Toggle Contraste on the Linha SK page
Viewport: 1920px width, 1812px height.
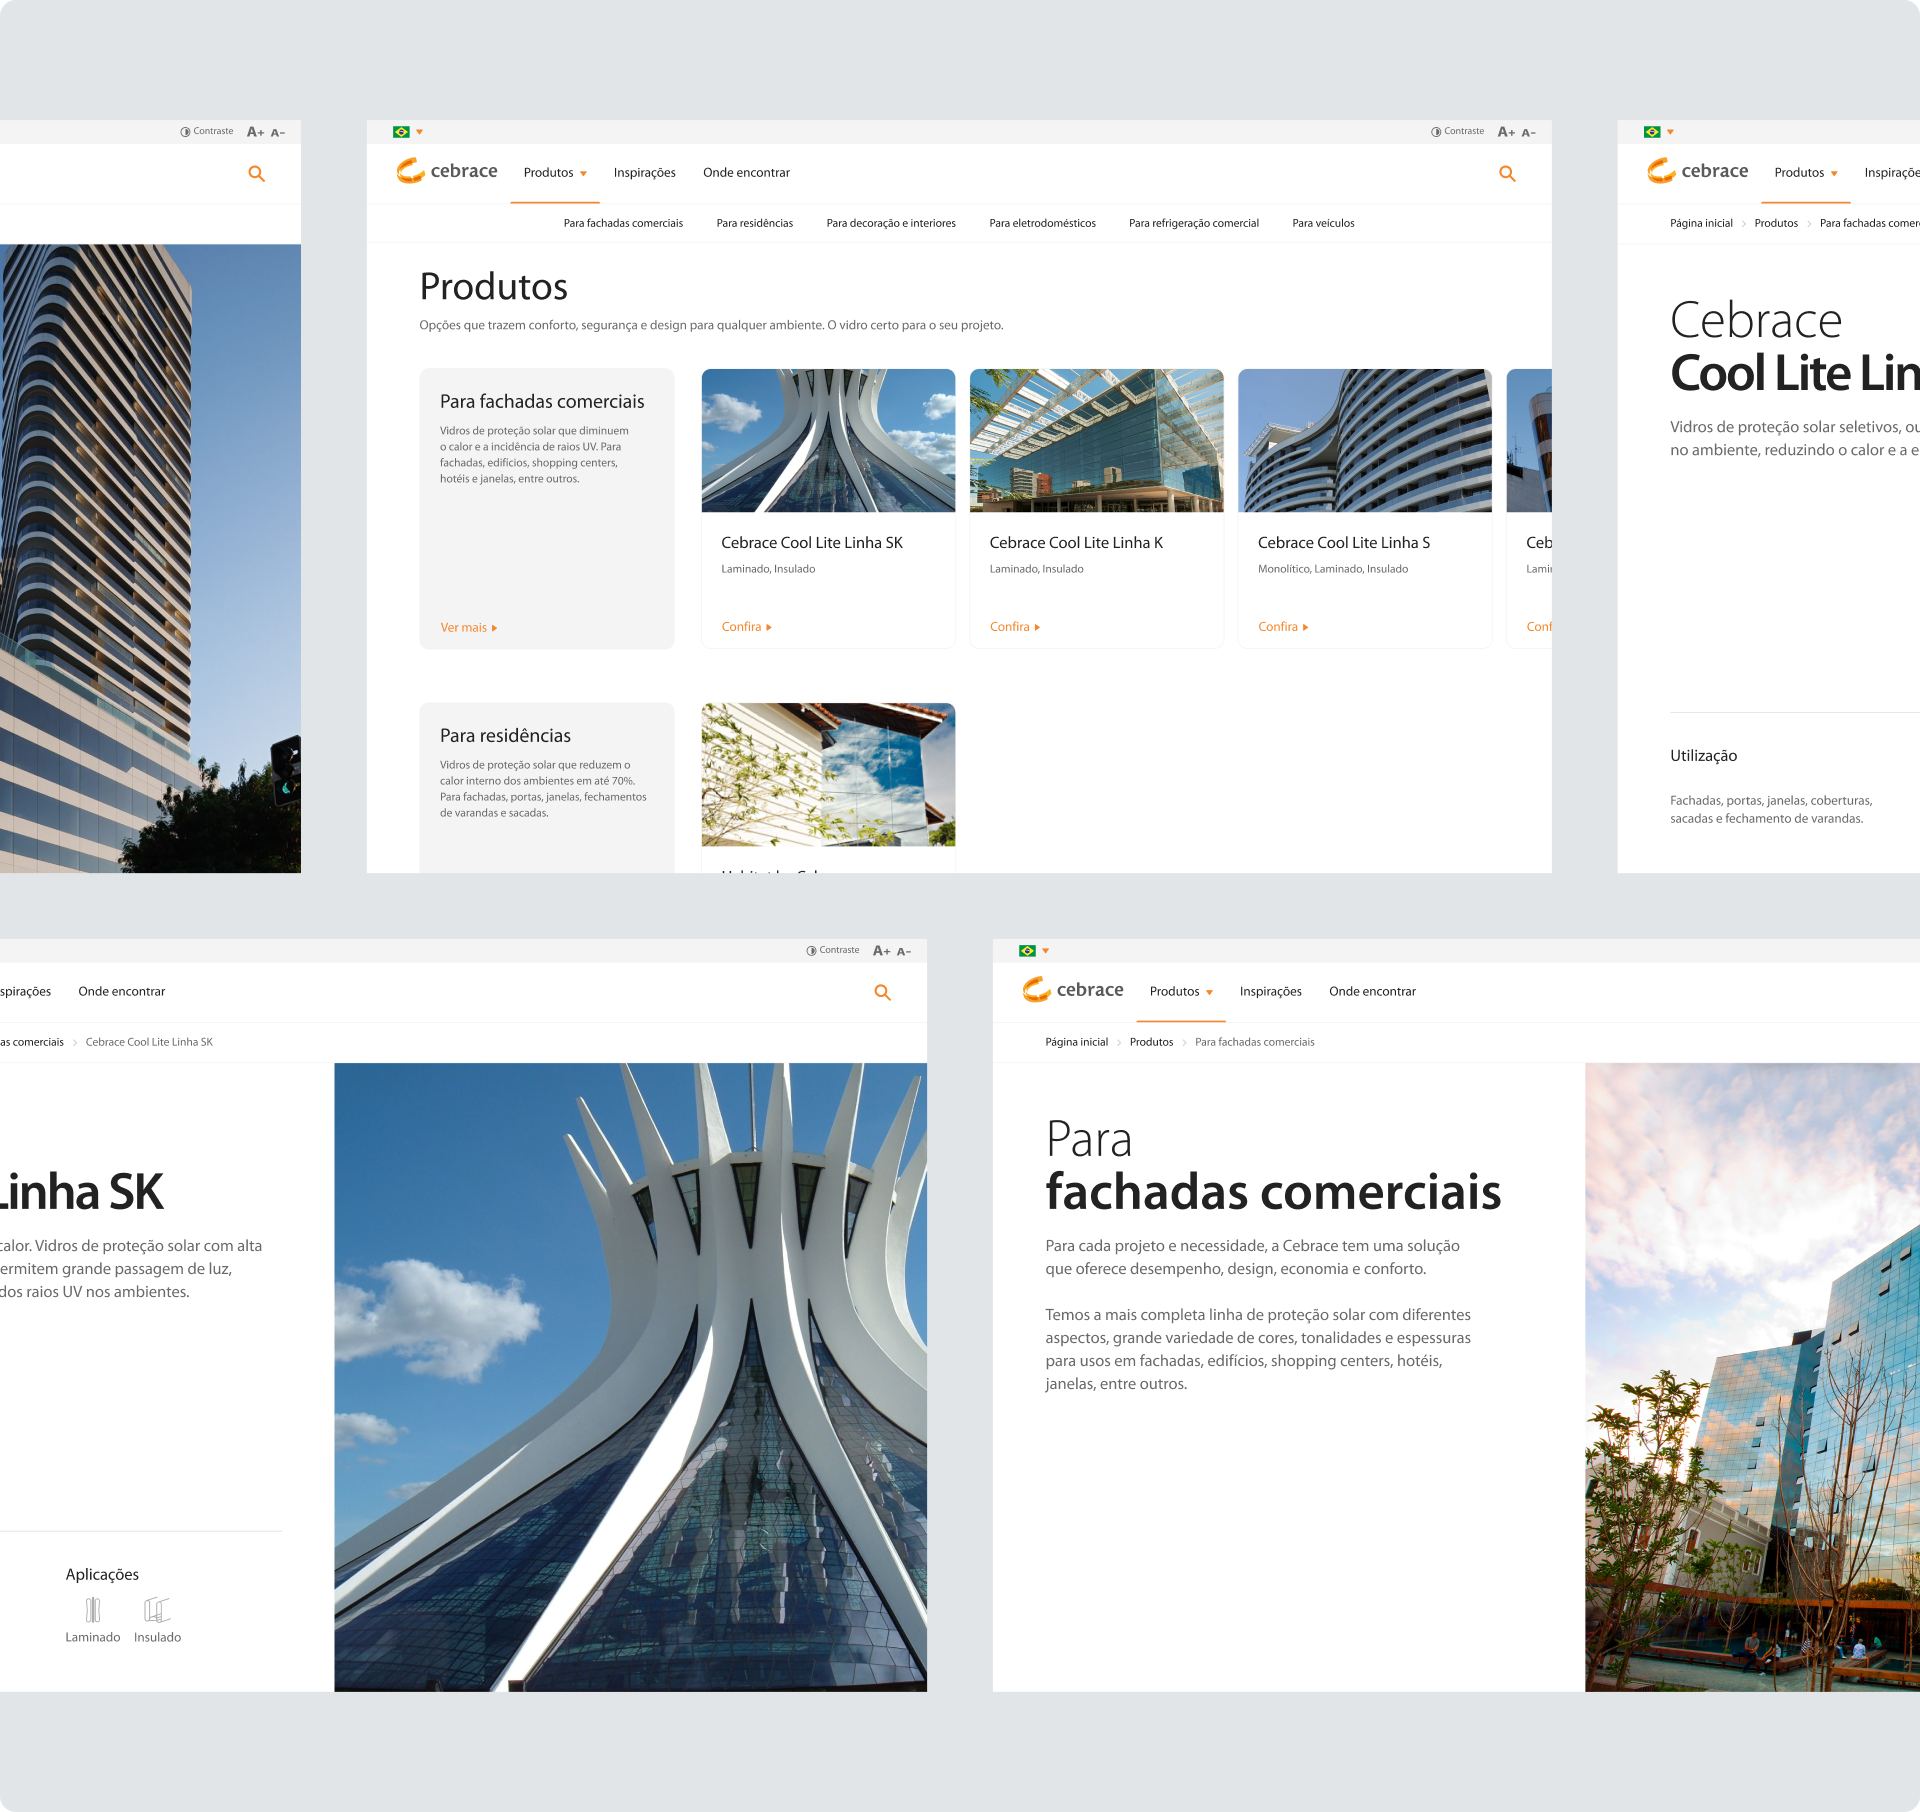833,951
